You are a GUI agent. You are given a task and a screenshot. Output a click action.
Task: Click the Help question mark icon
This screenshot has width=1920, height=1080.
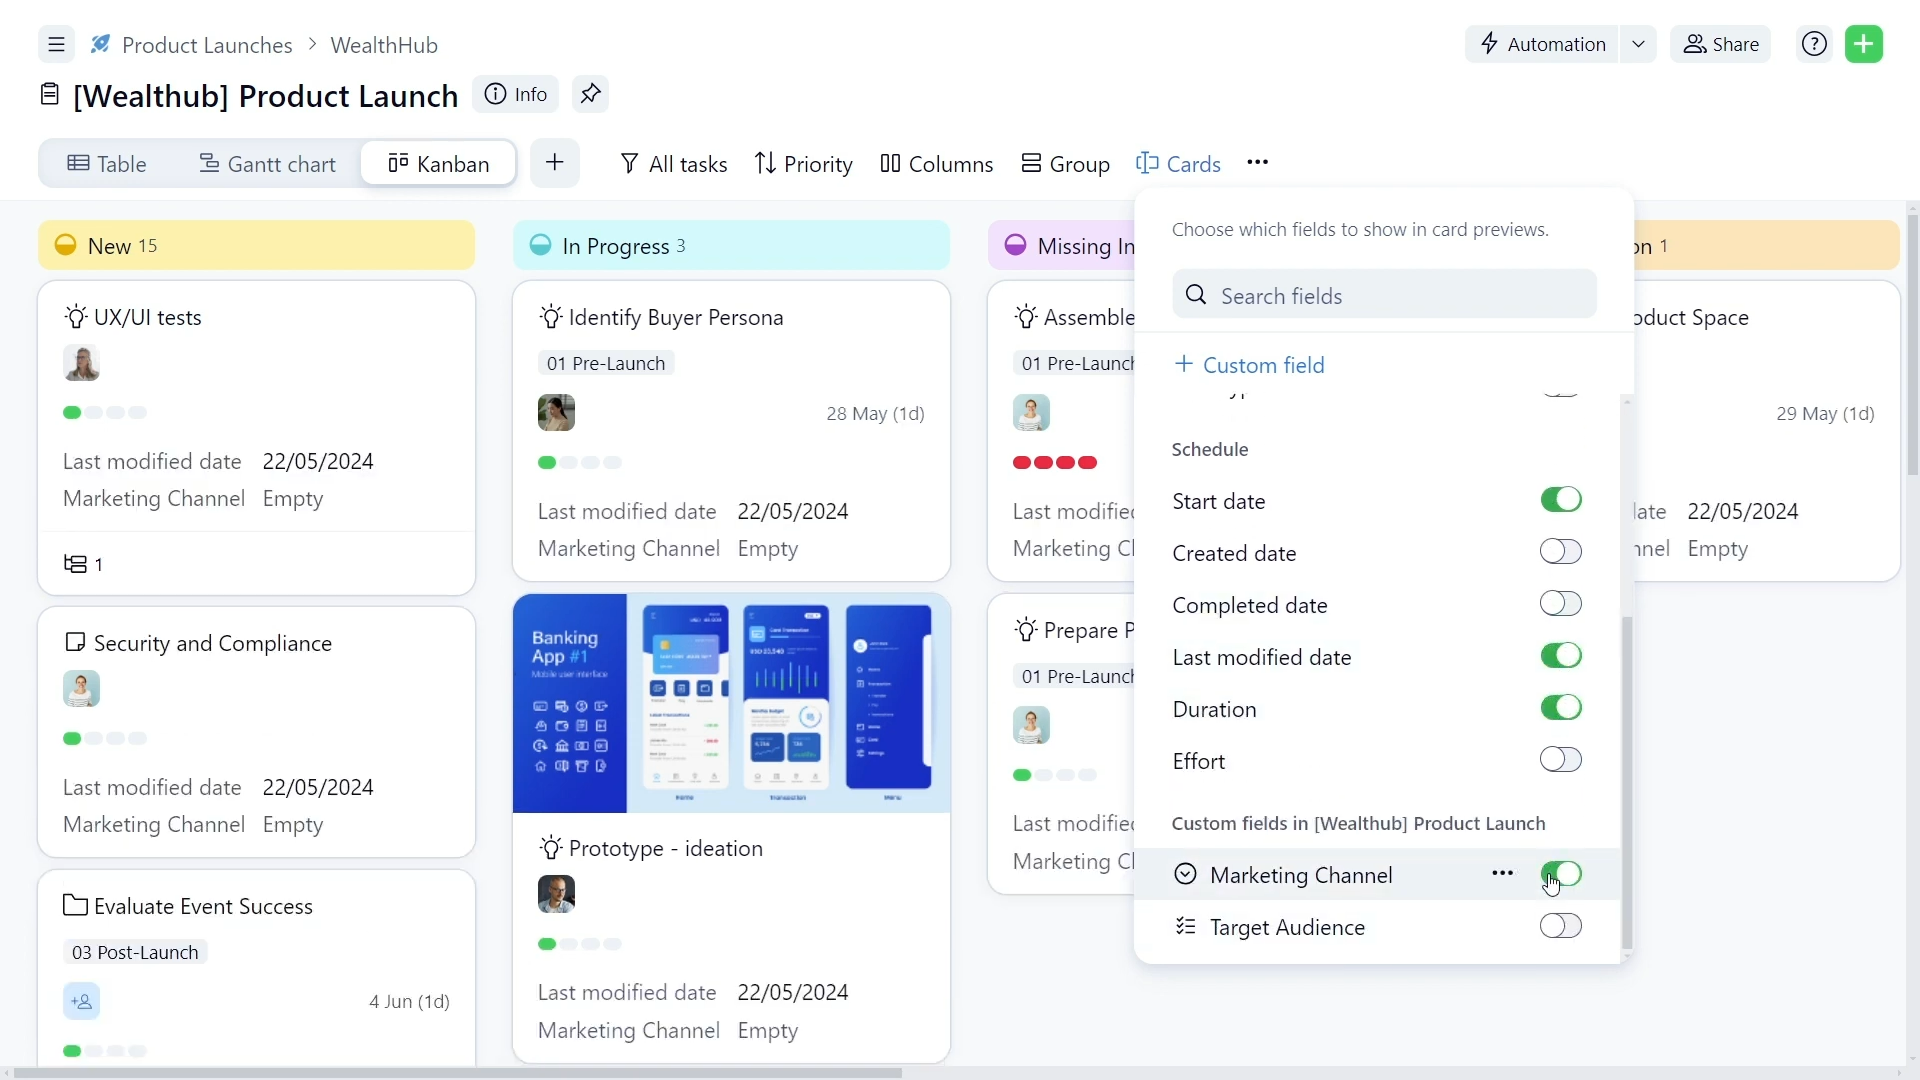1813,44
